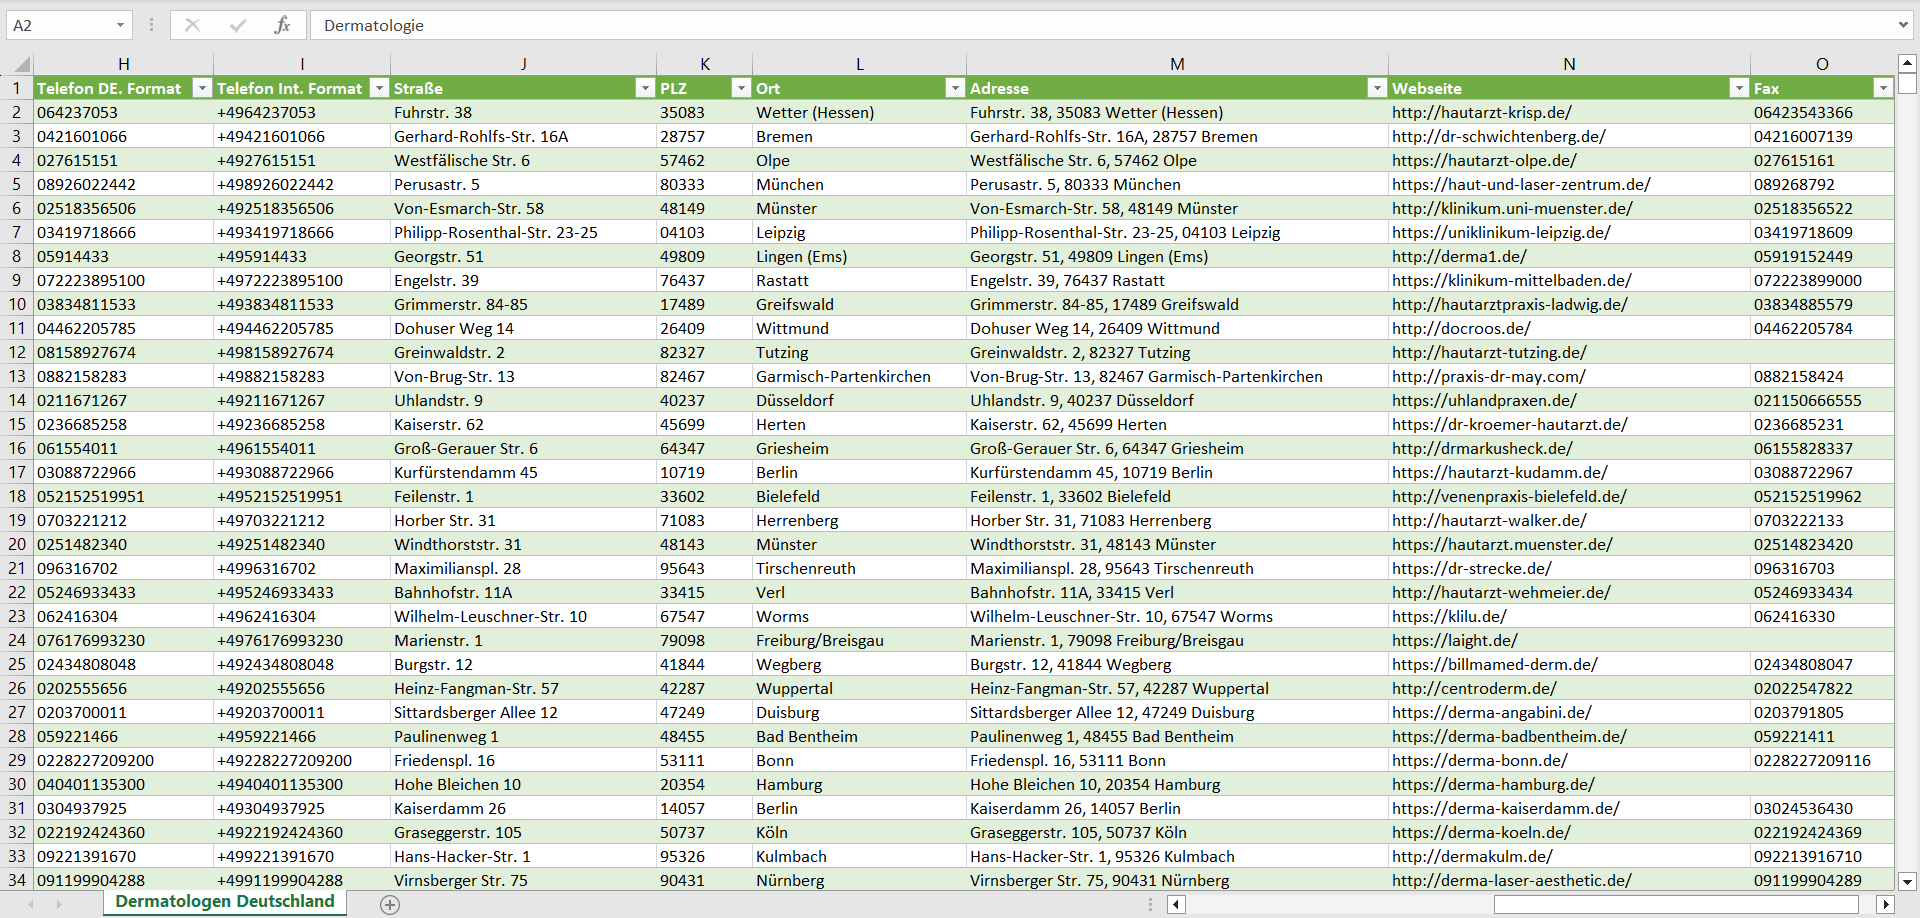Select cell Freiburg/Breisgau

[859, 640]
